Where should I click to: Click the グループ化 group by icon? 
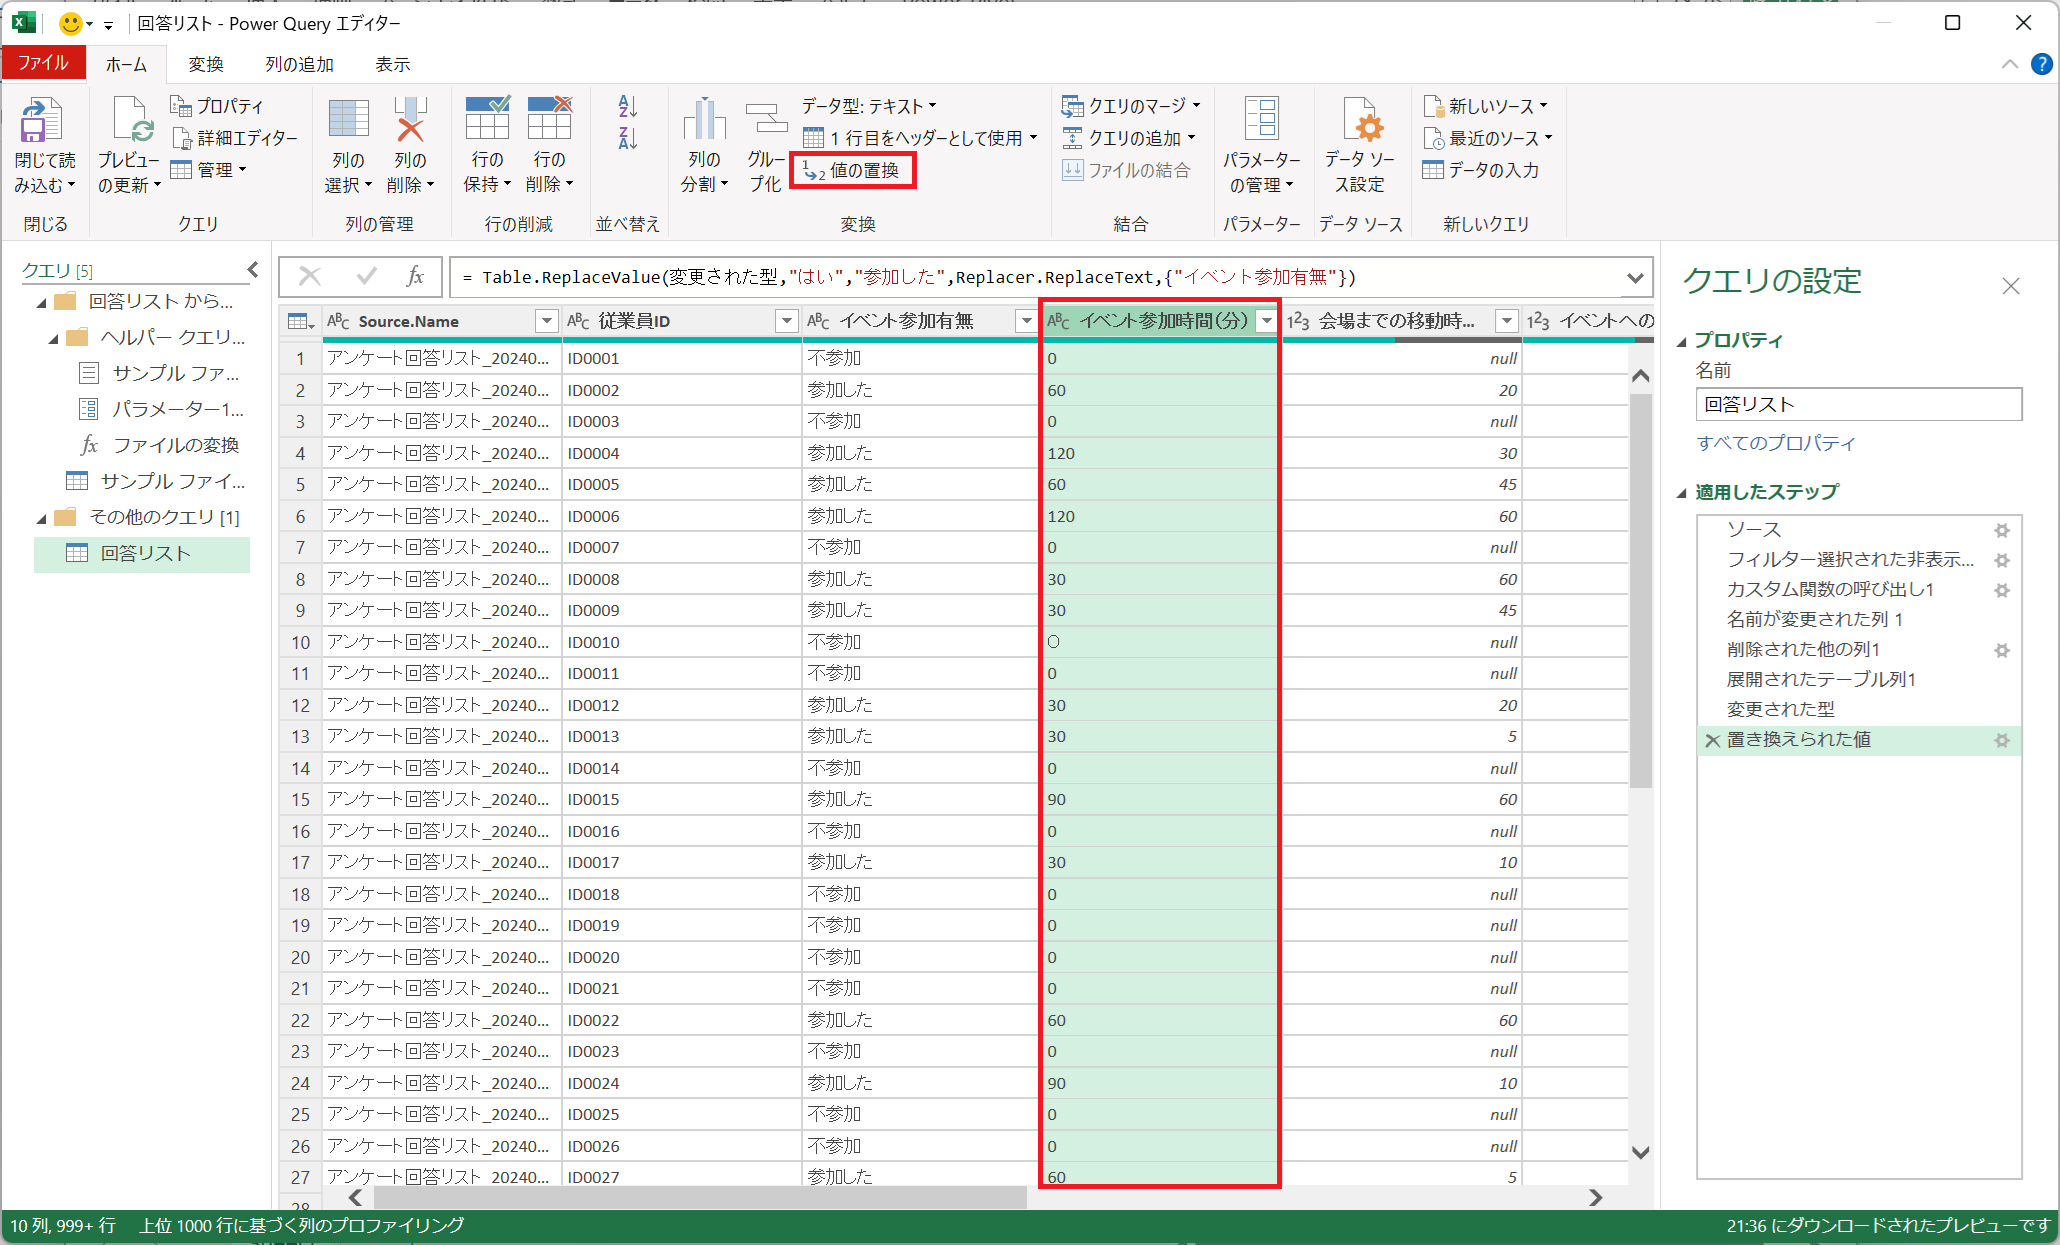[x=766, y=119]
